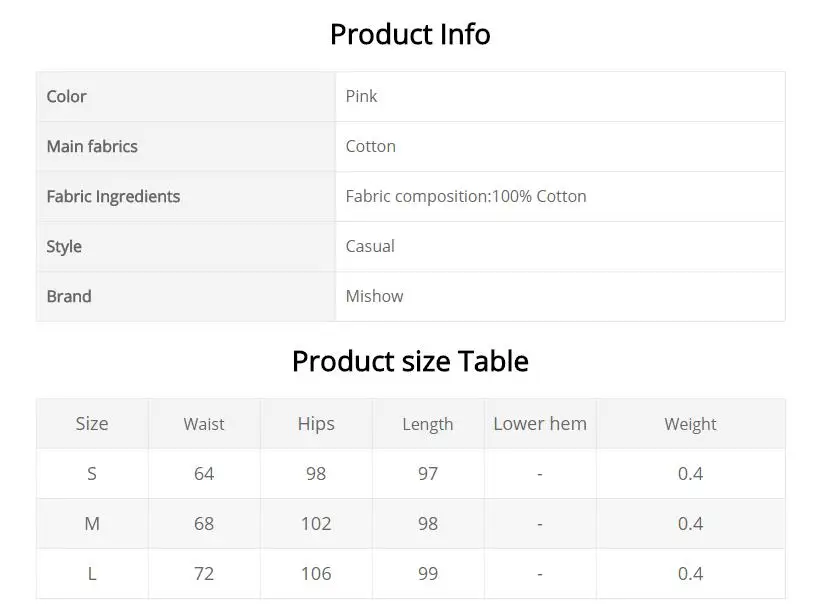Select the L size row cell

coord(92,573)
